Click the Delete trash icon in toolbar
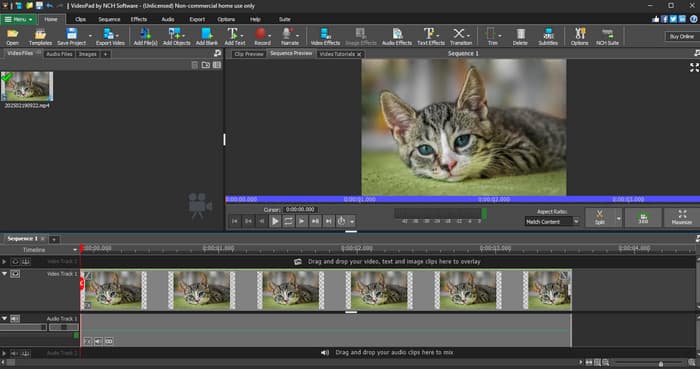 520,36
